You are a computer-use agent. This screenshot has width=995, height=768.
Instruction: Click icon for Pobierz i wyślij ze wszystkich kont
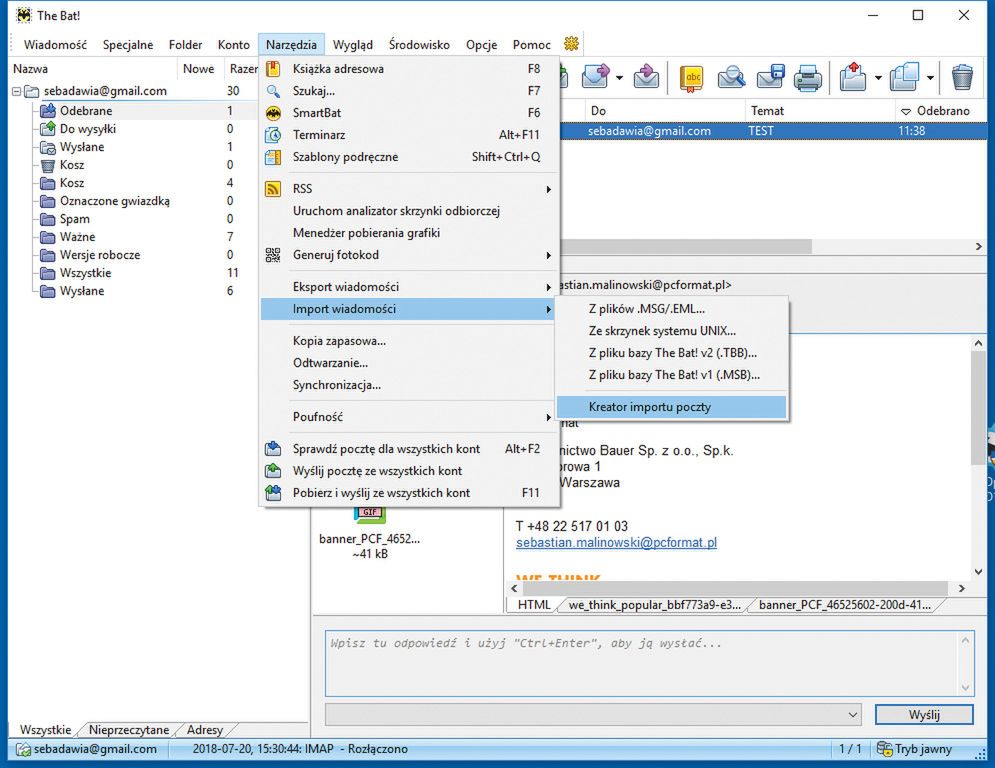tap(273, 493)
